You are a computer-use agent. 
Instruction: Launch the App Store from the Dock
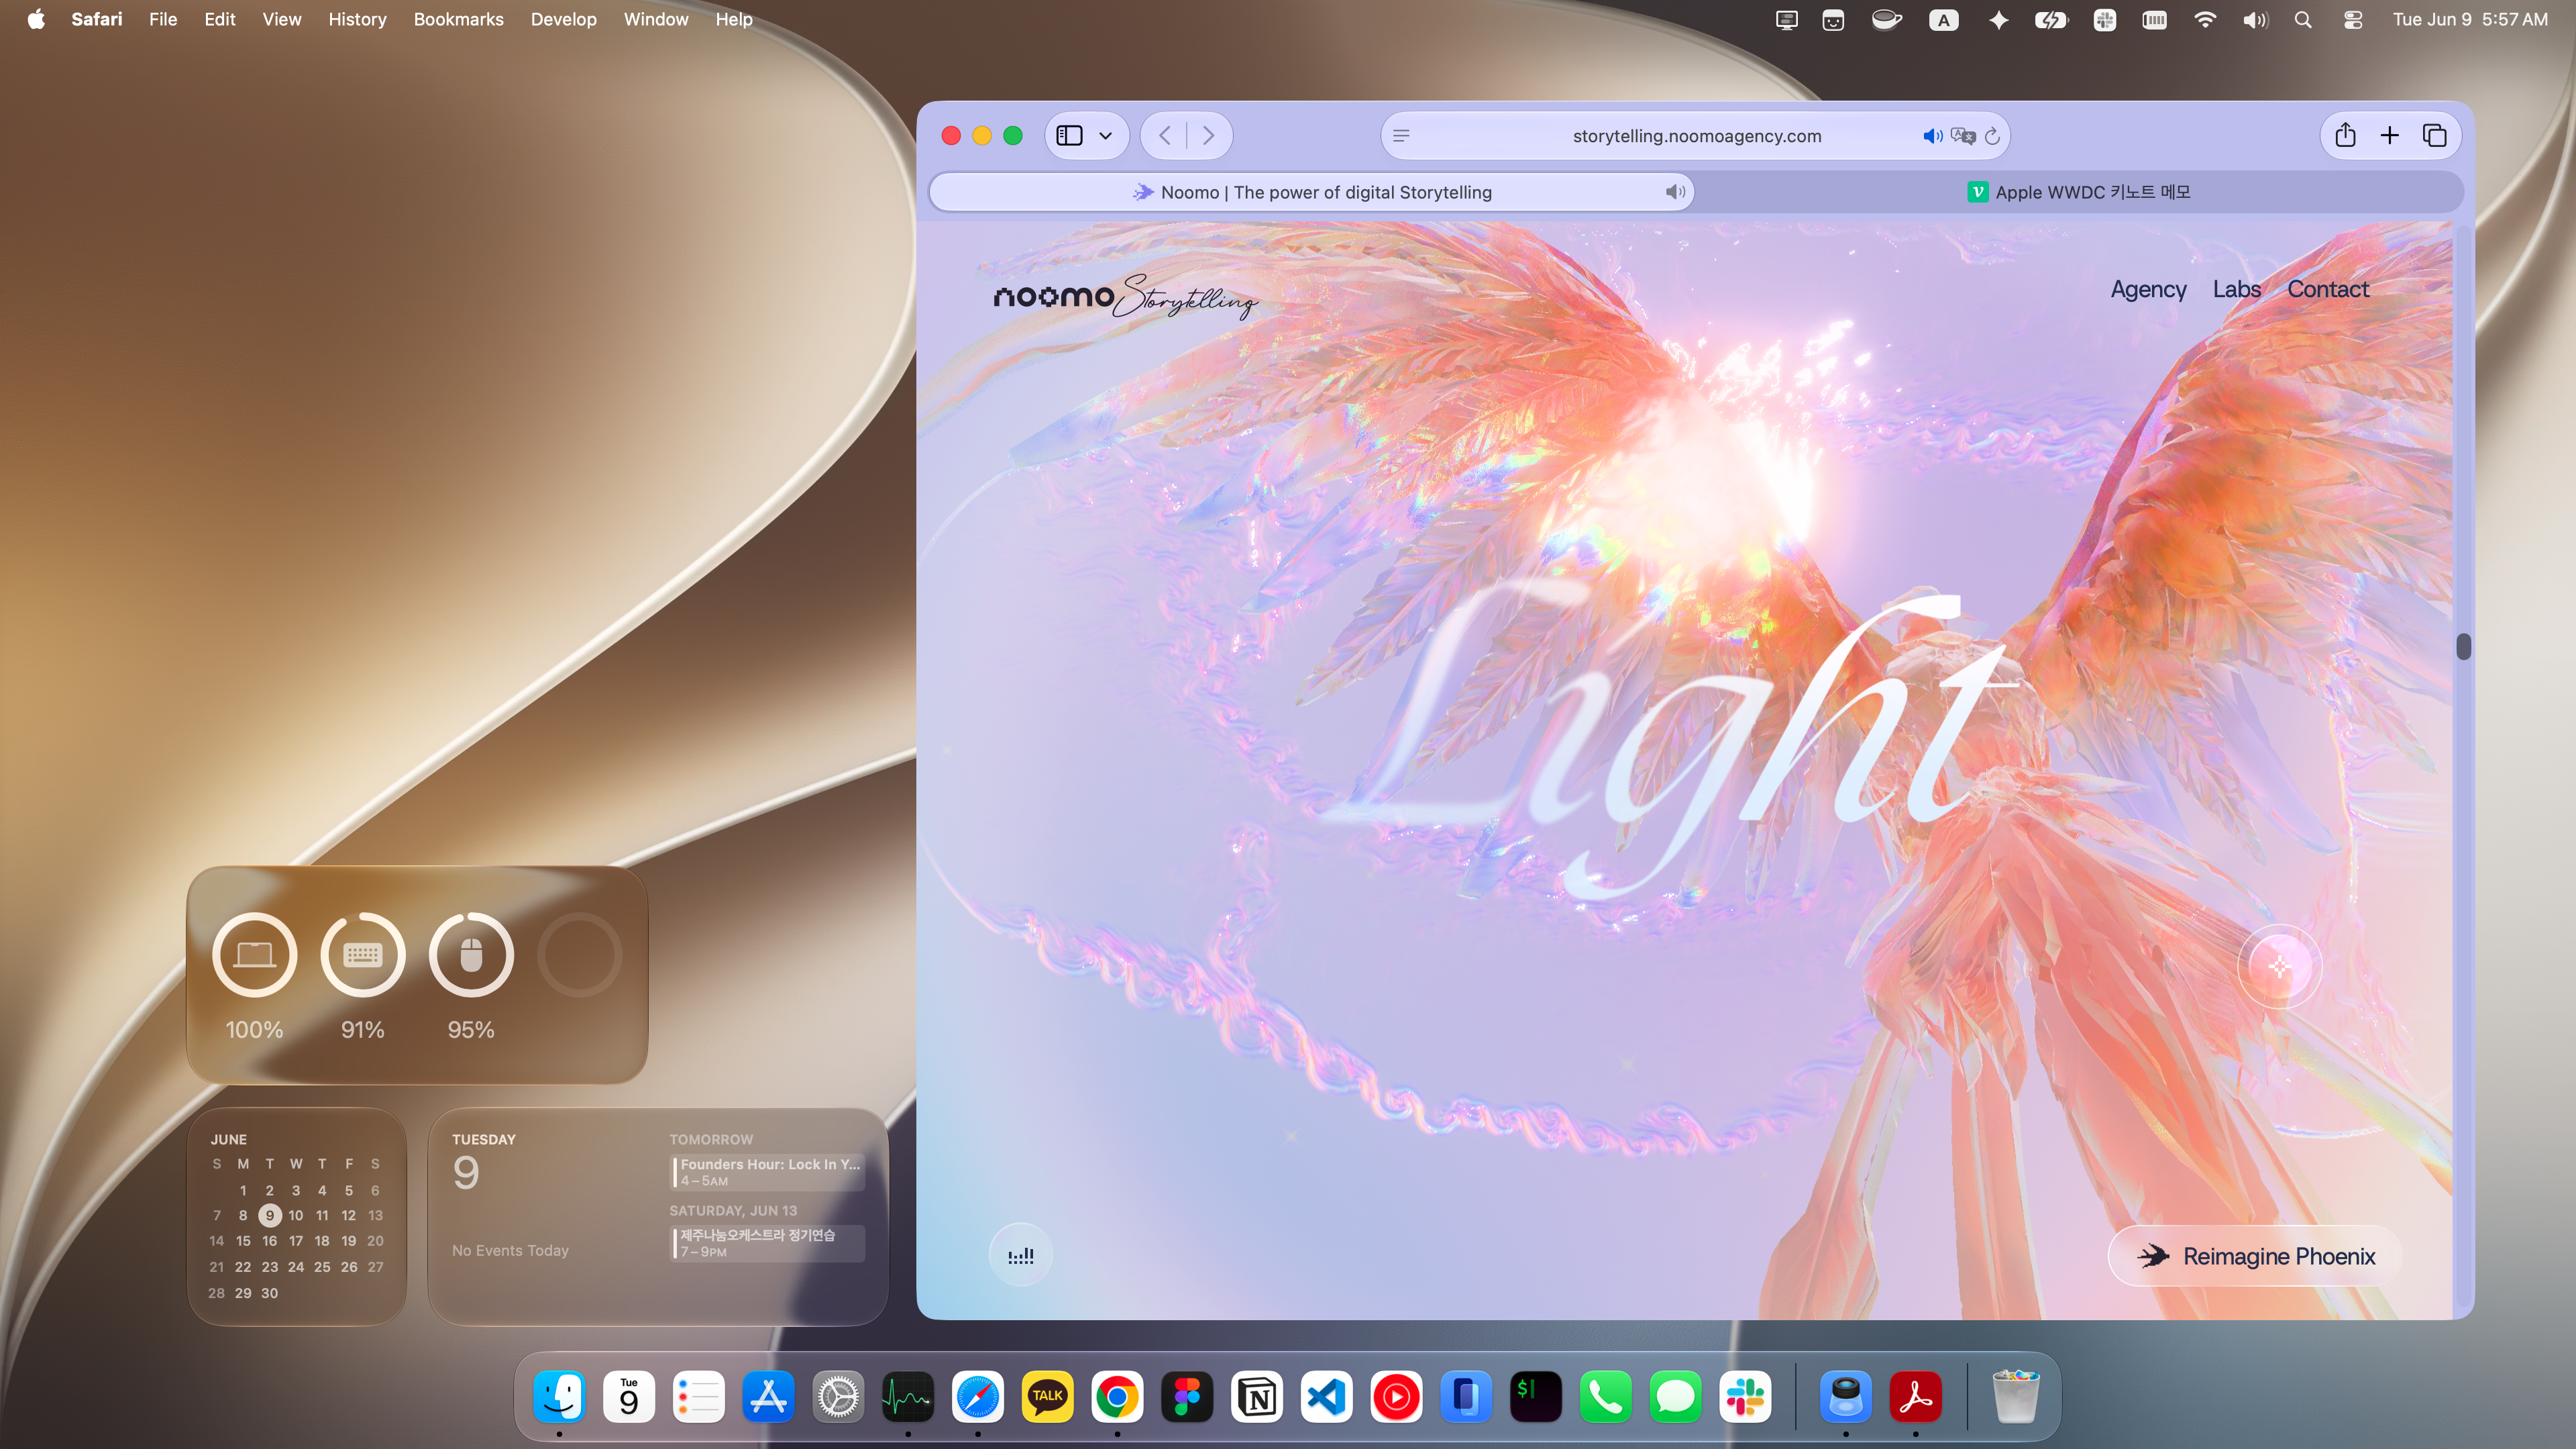tap(768, 1396)
